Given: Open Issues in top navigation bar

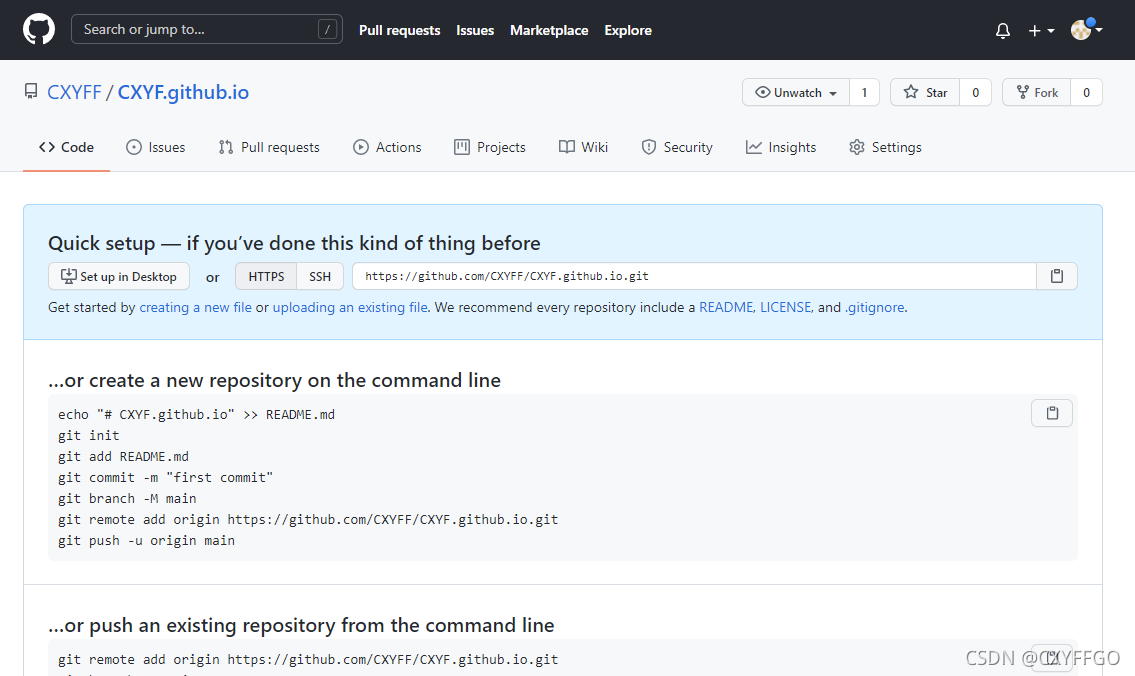Looking at the screenshot, I should pos(475,30).
